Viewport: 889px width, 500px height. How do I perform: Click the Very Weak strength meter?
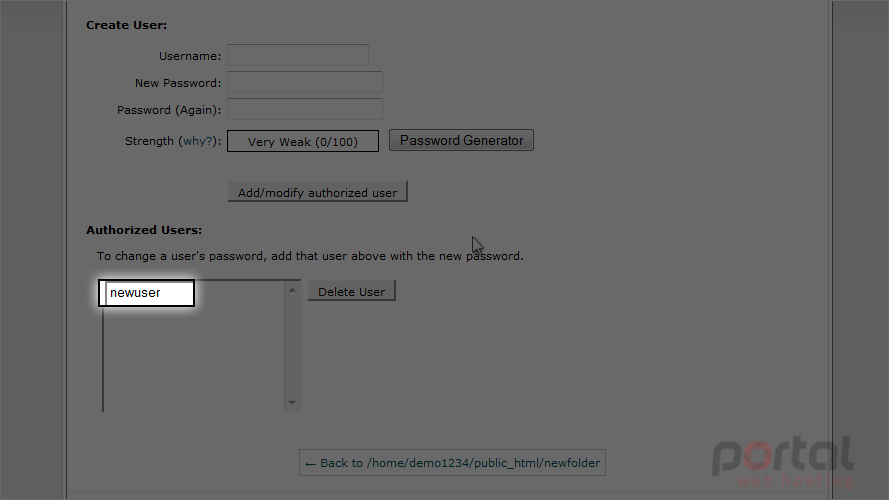(303, 141)
